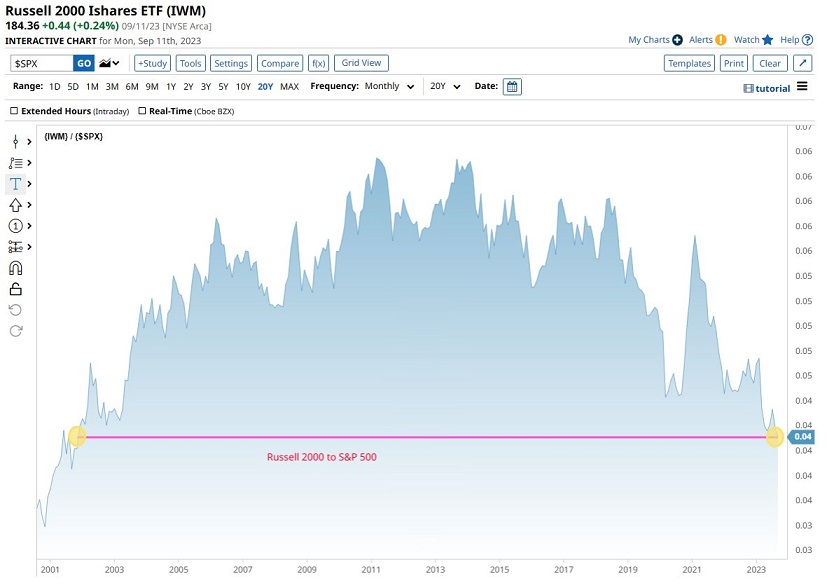Open the Date calendar picker
This screenshot has height=588, width=827.
(512, 87)
